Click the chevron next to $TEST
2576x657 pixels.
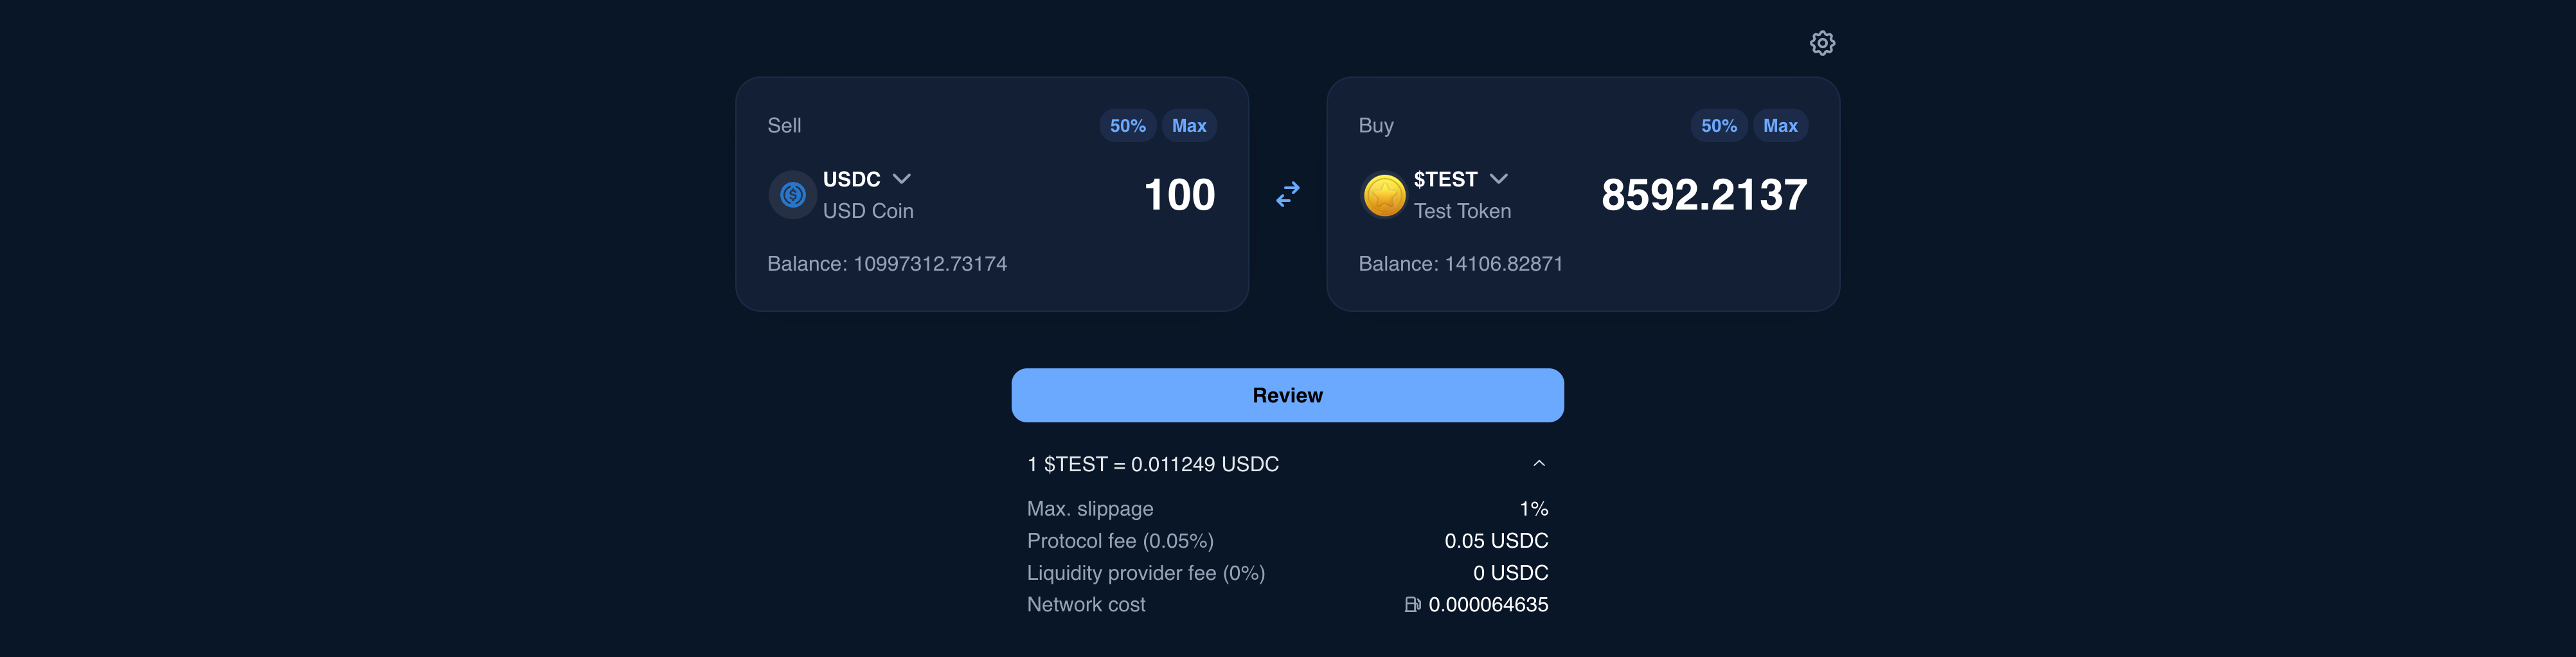pyautogui.click(x=1499, y=178)
